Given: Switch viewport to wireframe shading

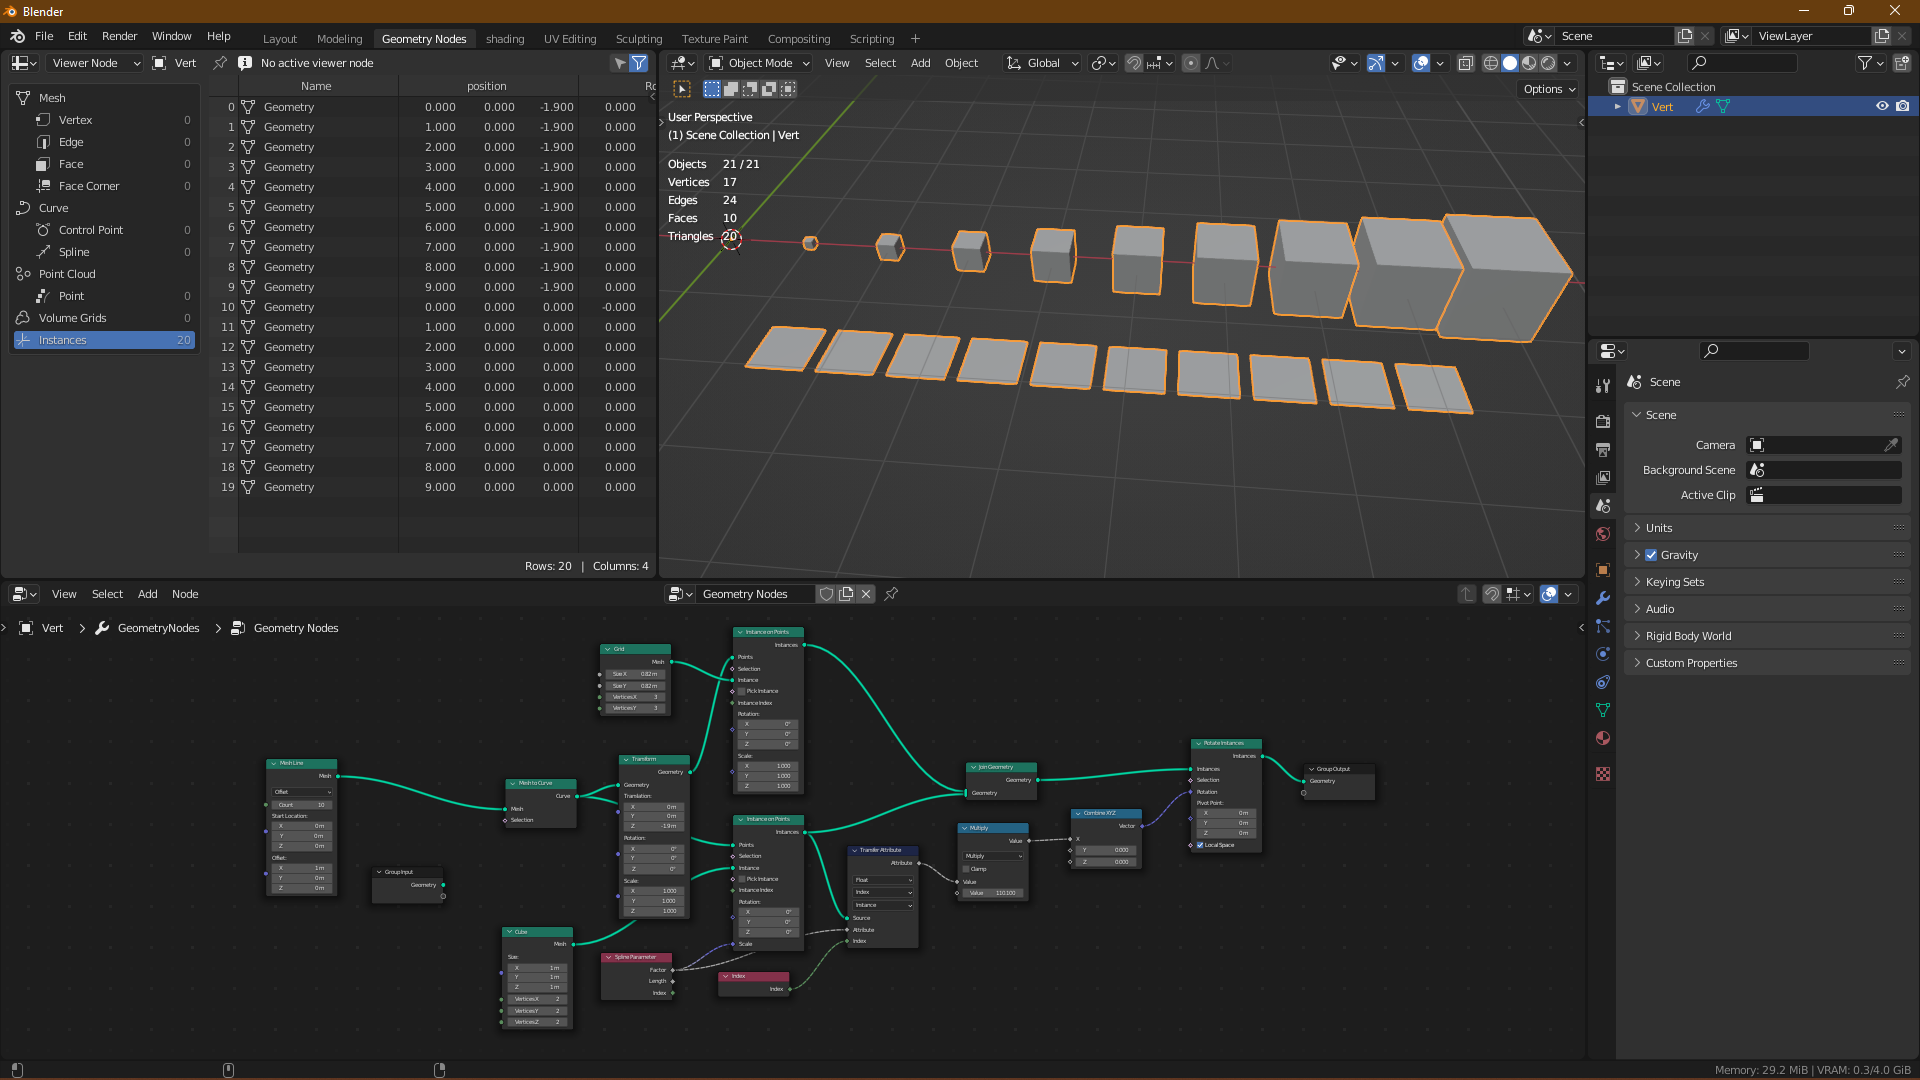Looking at the screenshot, I should click(1490, 63).
